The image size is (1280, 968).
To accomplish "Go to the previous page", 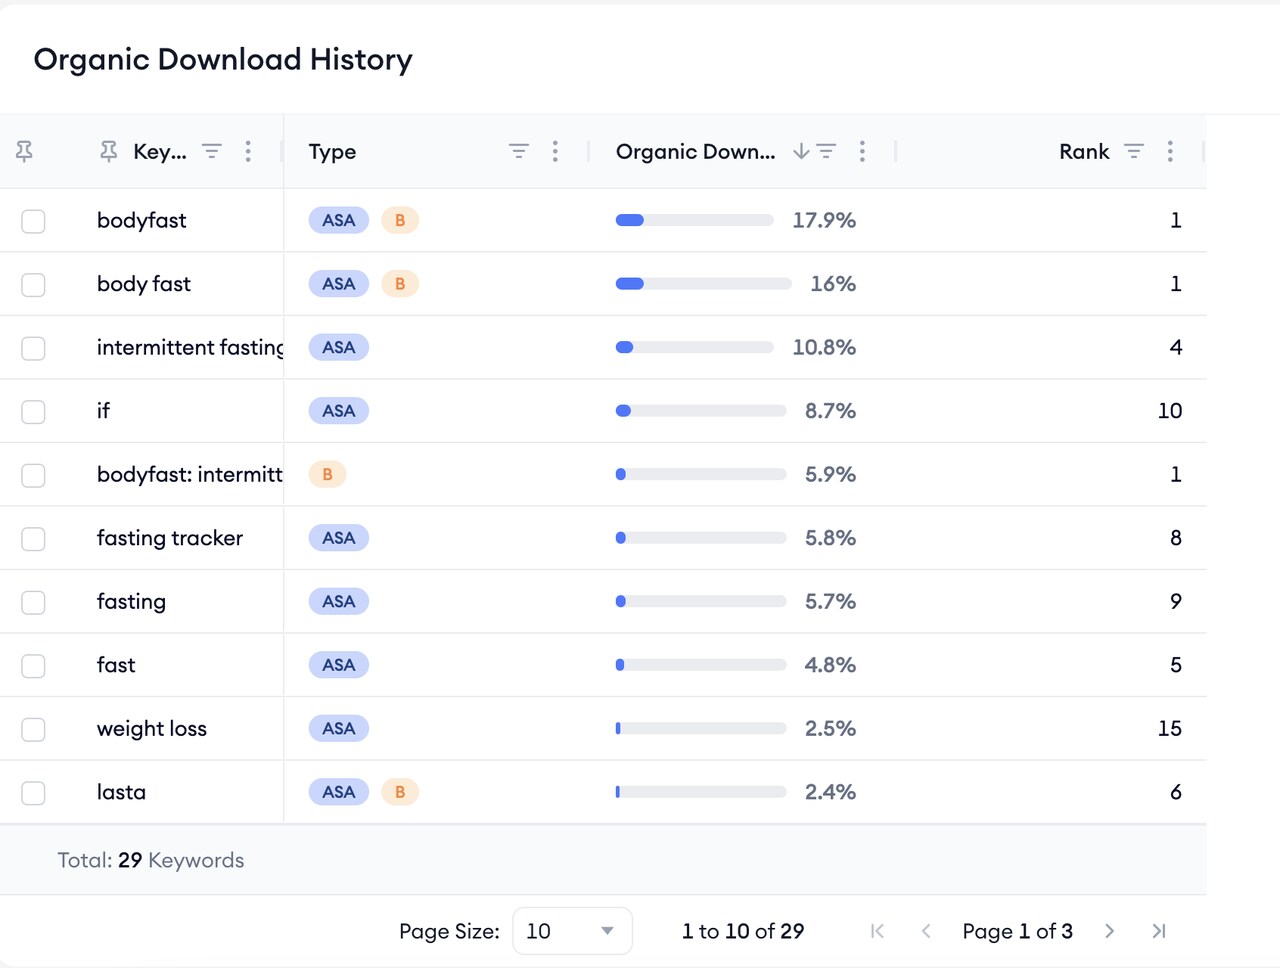I will click(x=926, y=931).
